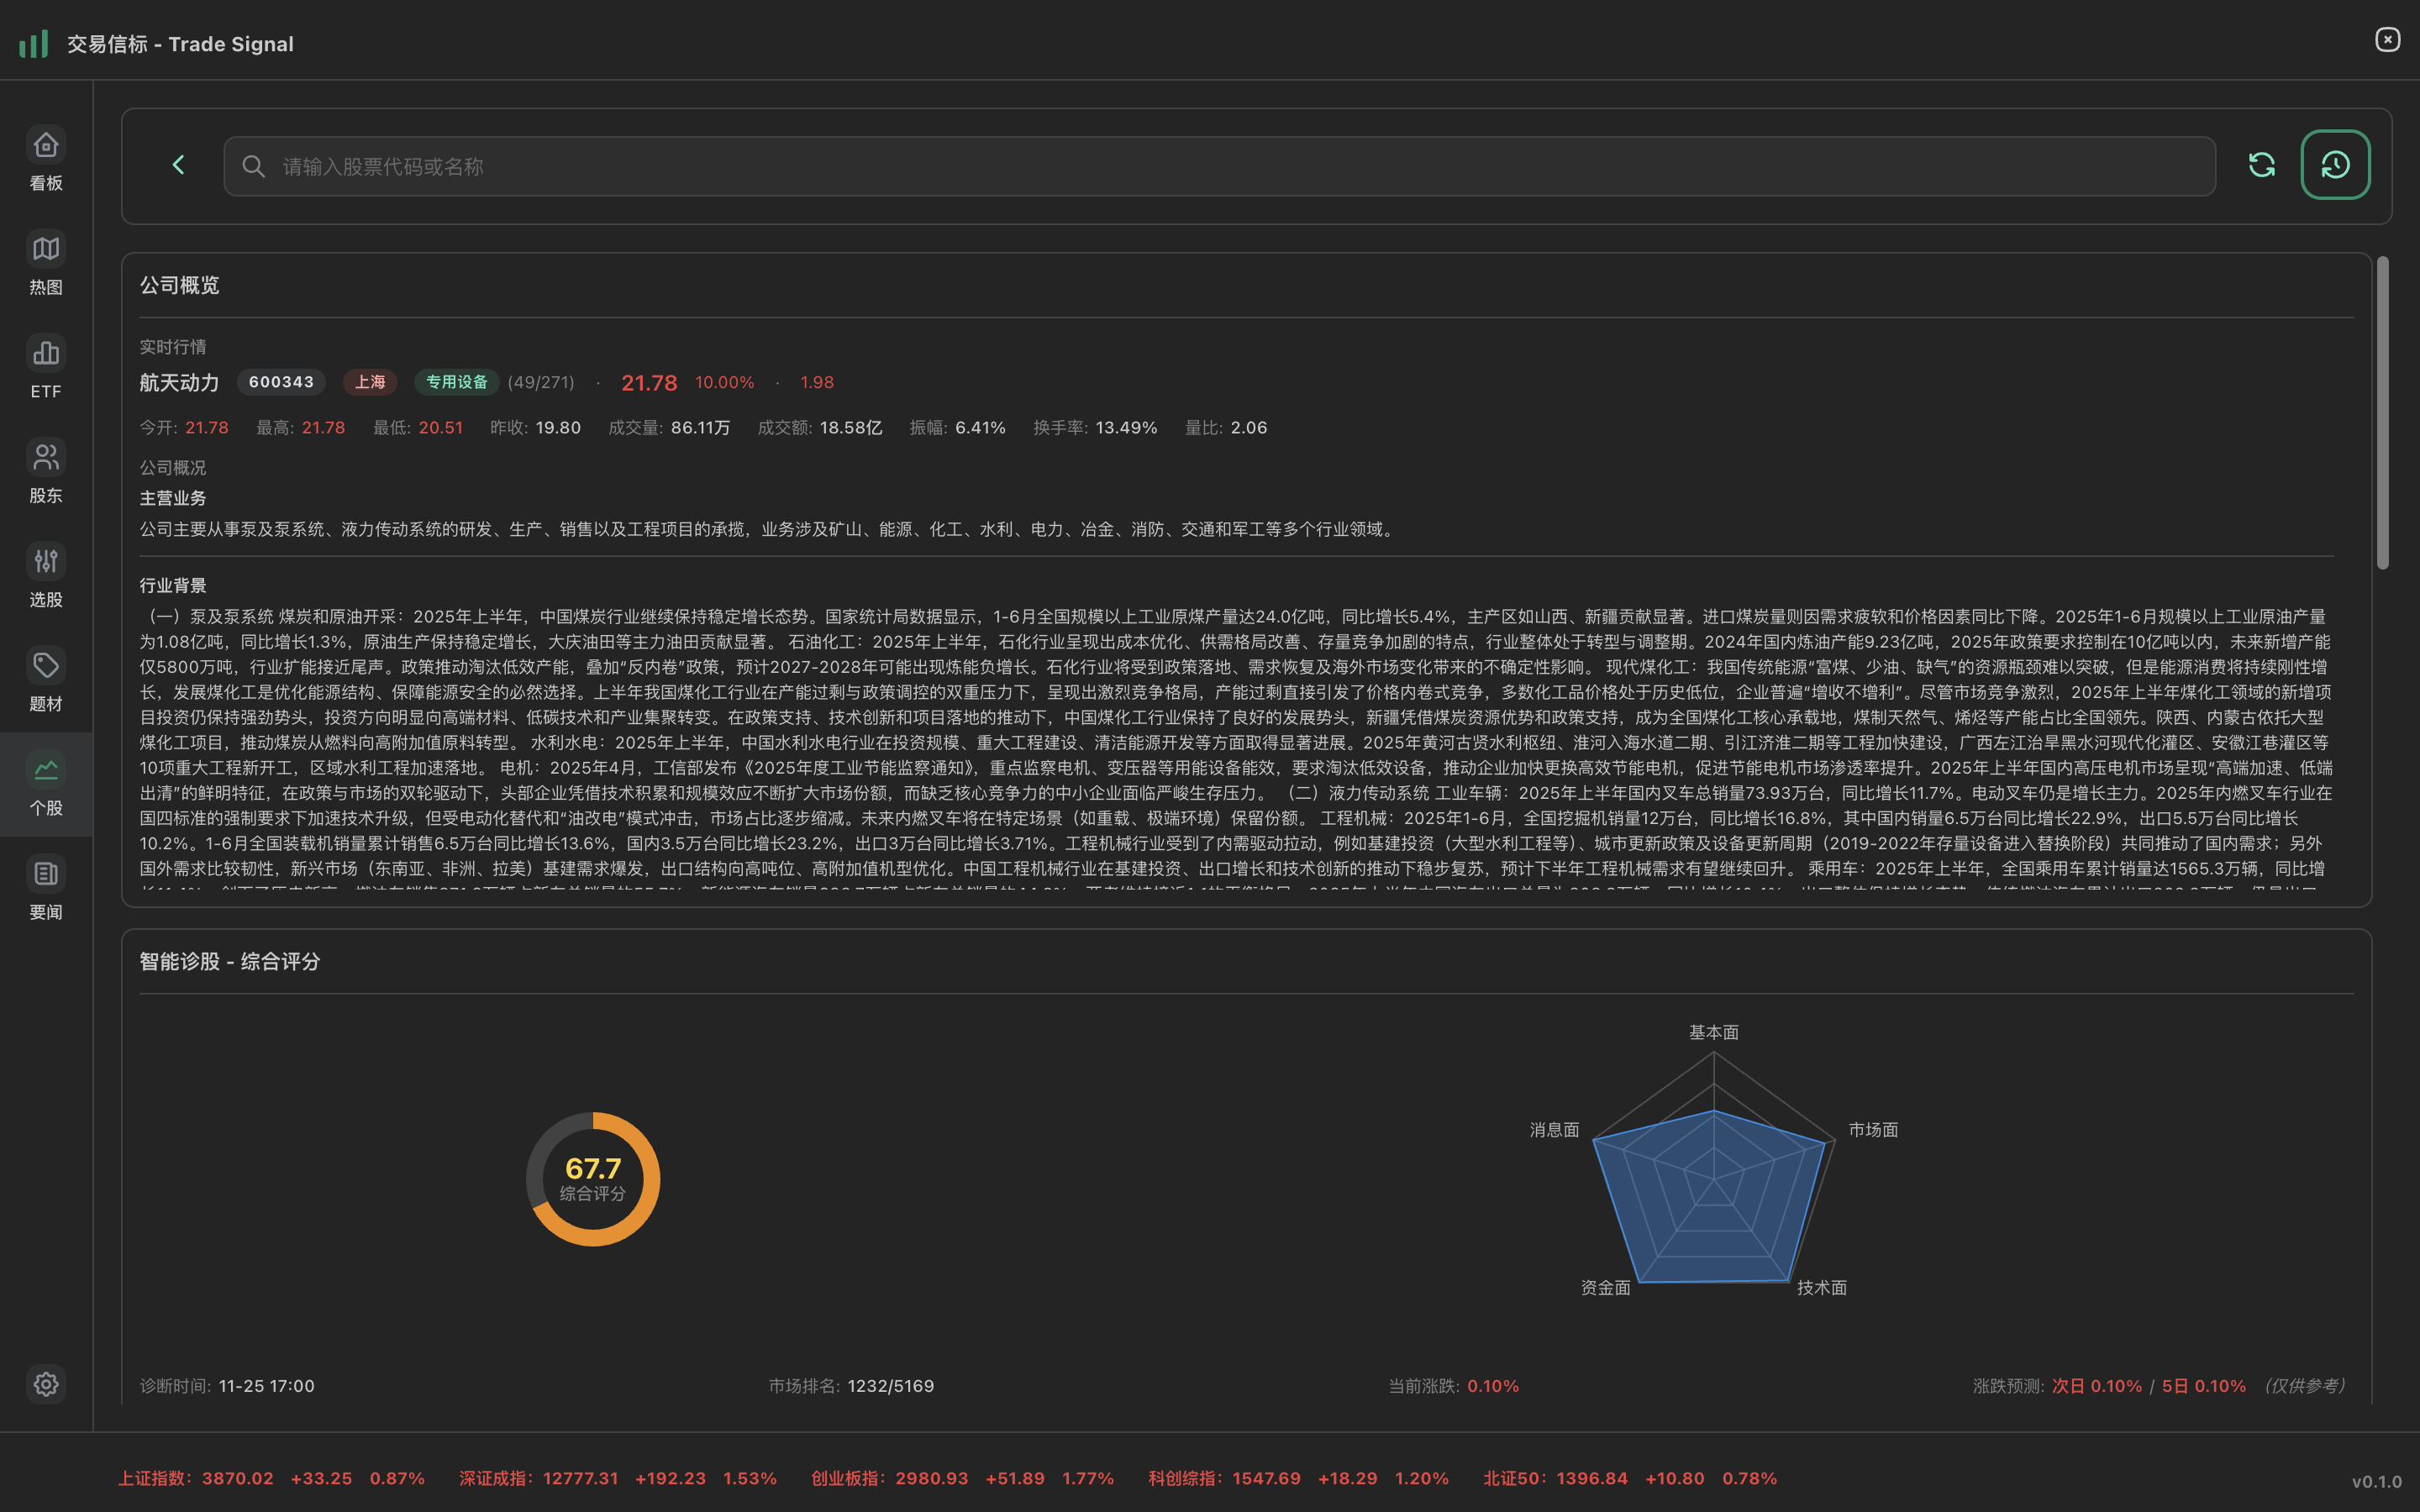
Task: Open the 股东 shareholders panel
Action: click(45, 472)
